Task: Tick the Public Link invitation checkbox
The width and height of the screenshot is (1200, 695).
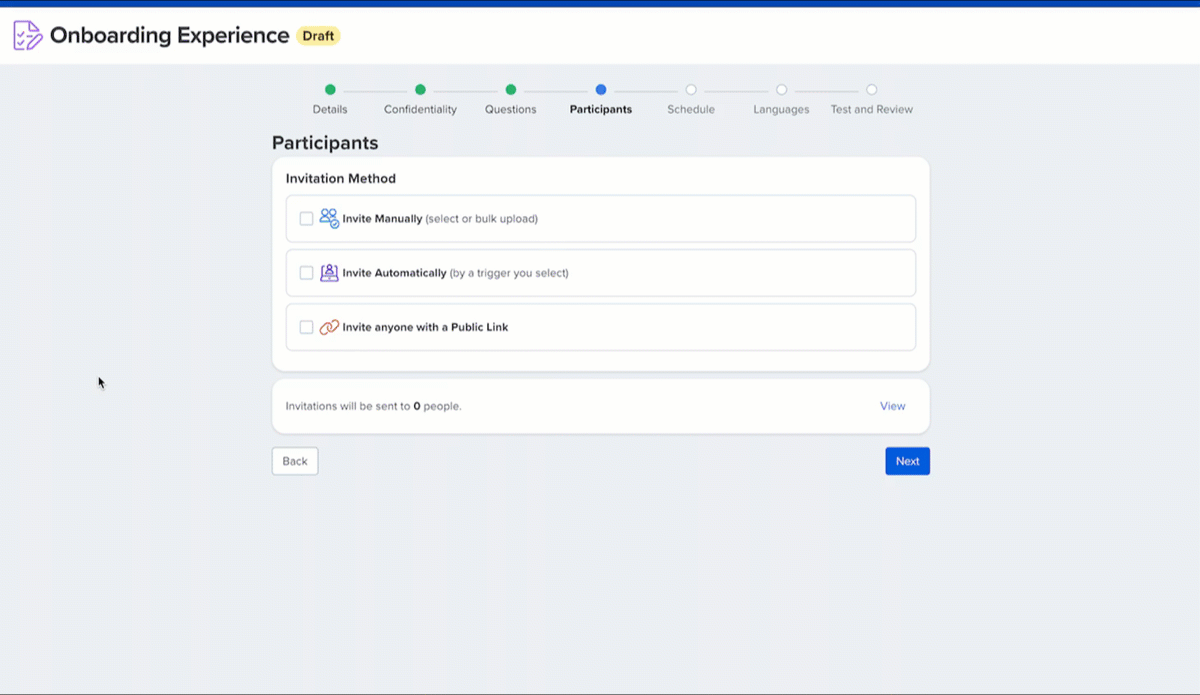Action: point(306,327)
